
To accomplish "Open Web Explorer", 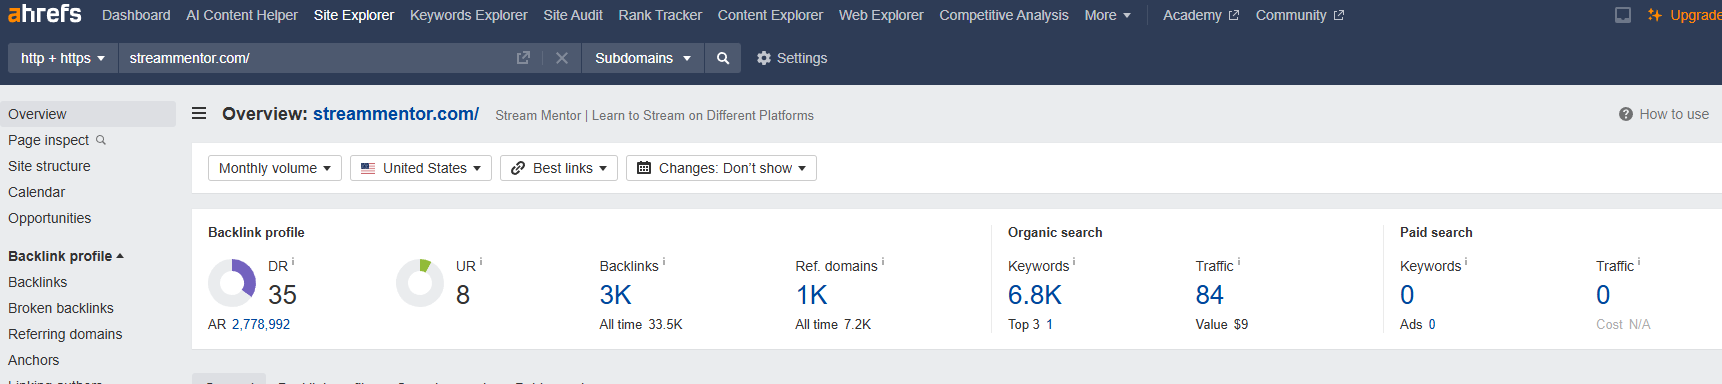I will tap(881, 15).
